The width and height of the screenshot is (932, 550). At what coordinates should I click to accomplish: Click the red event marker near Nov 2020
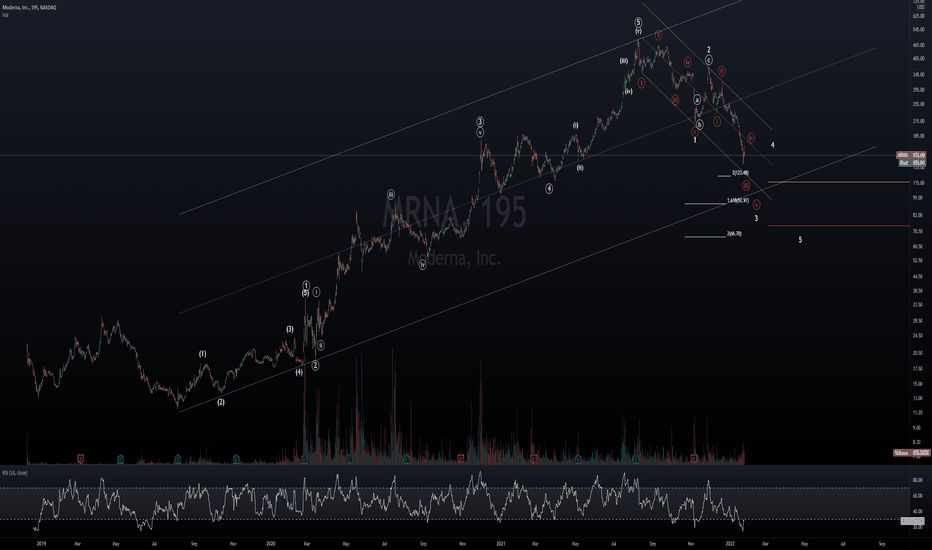[461, 458]
